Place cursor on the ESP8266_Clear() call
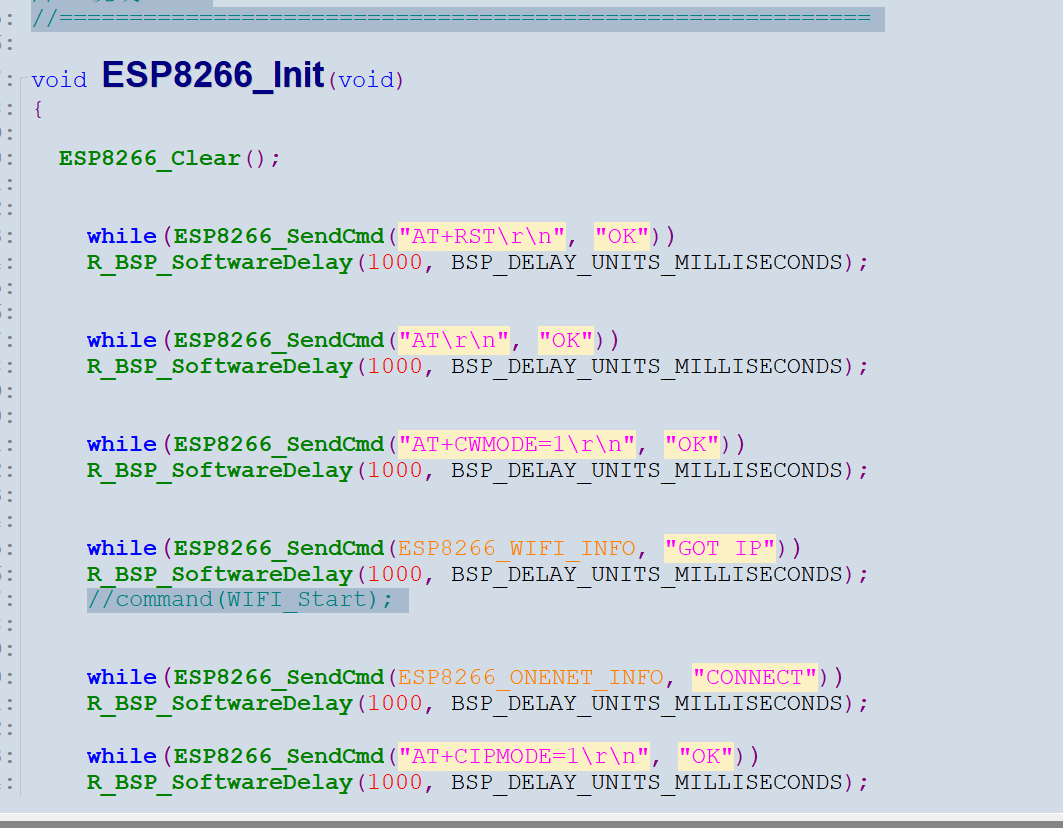 (169, 159)
